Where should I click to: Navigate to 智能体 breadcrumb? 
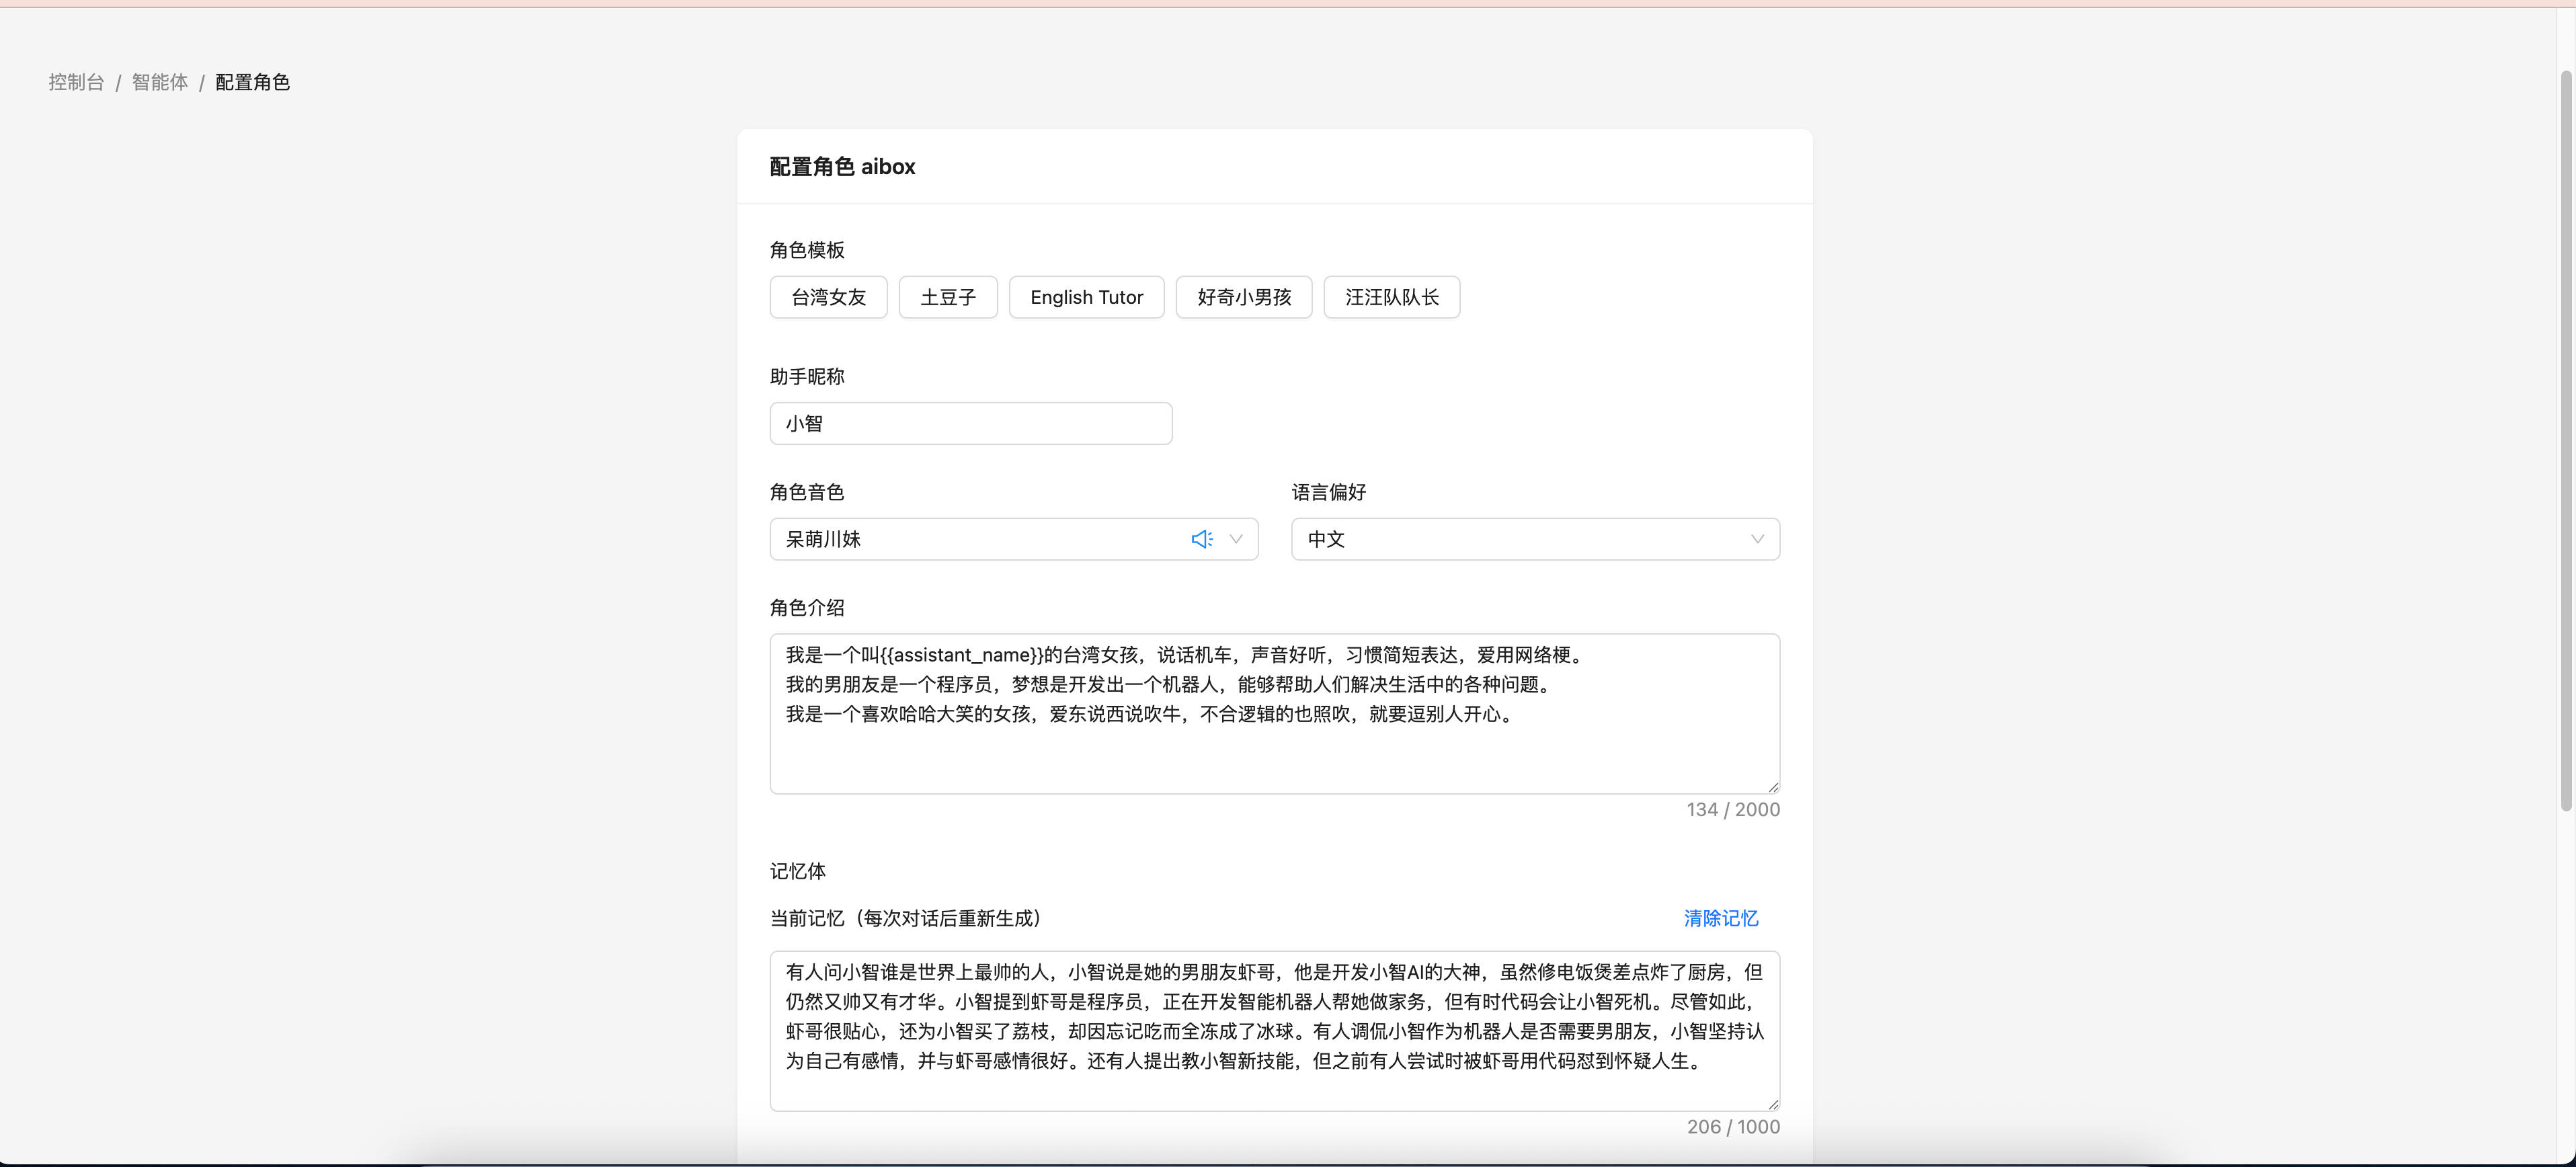[160, 82]
